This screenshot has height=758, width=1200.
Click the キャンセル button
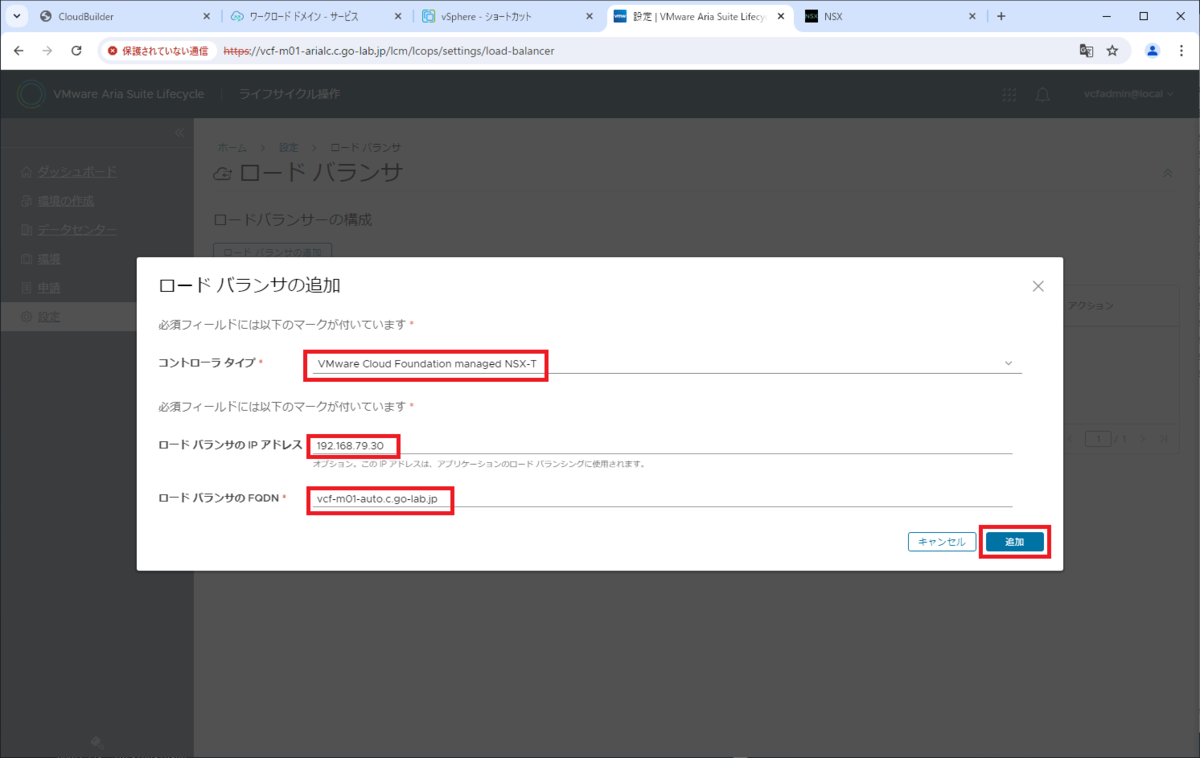click(941, 541)
